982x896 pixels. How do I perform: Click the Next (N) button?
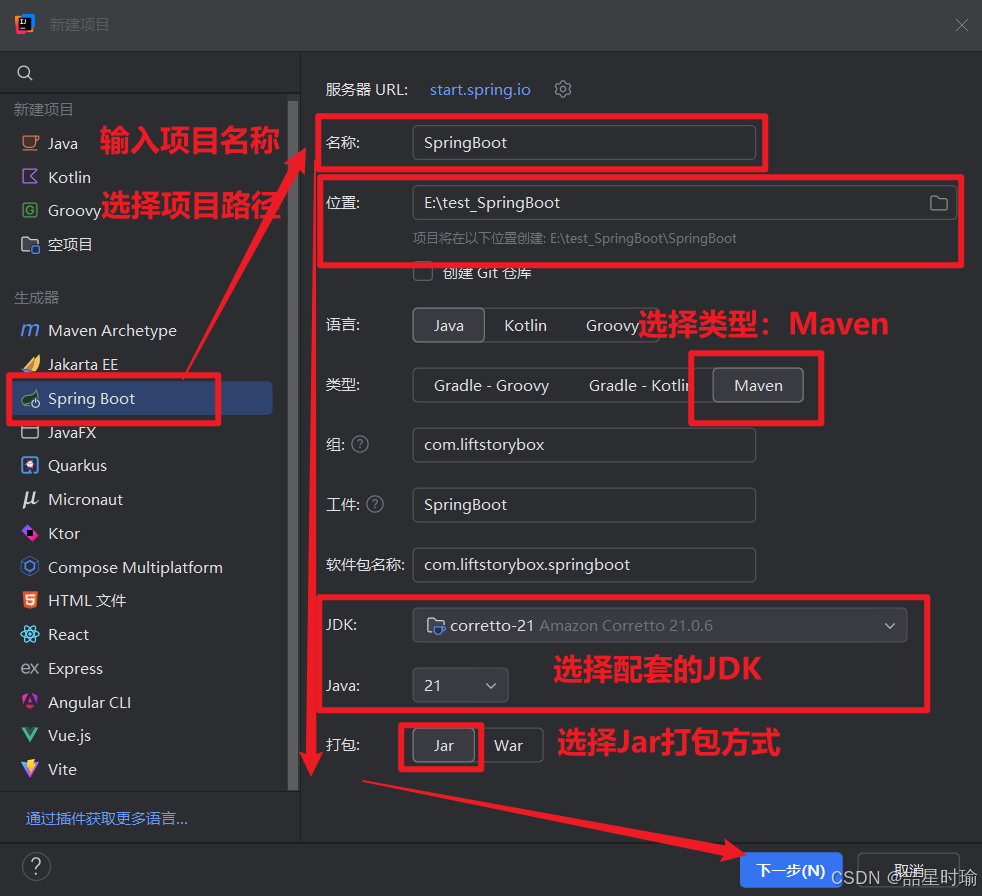tap(791, 870)
